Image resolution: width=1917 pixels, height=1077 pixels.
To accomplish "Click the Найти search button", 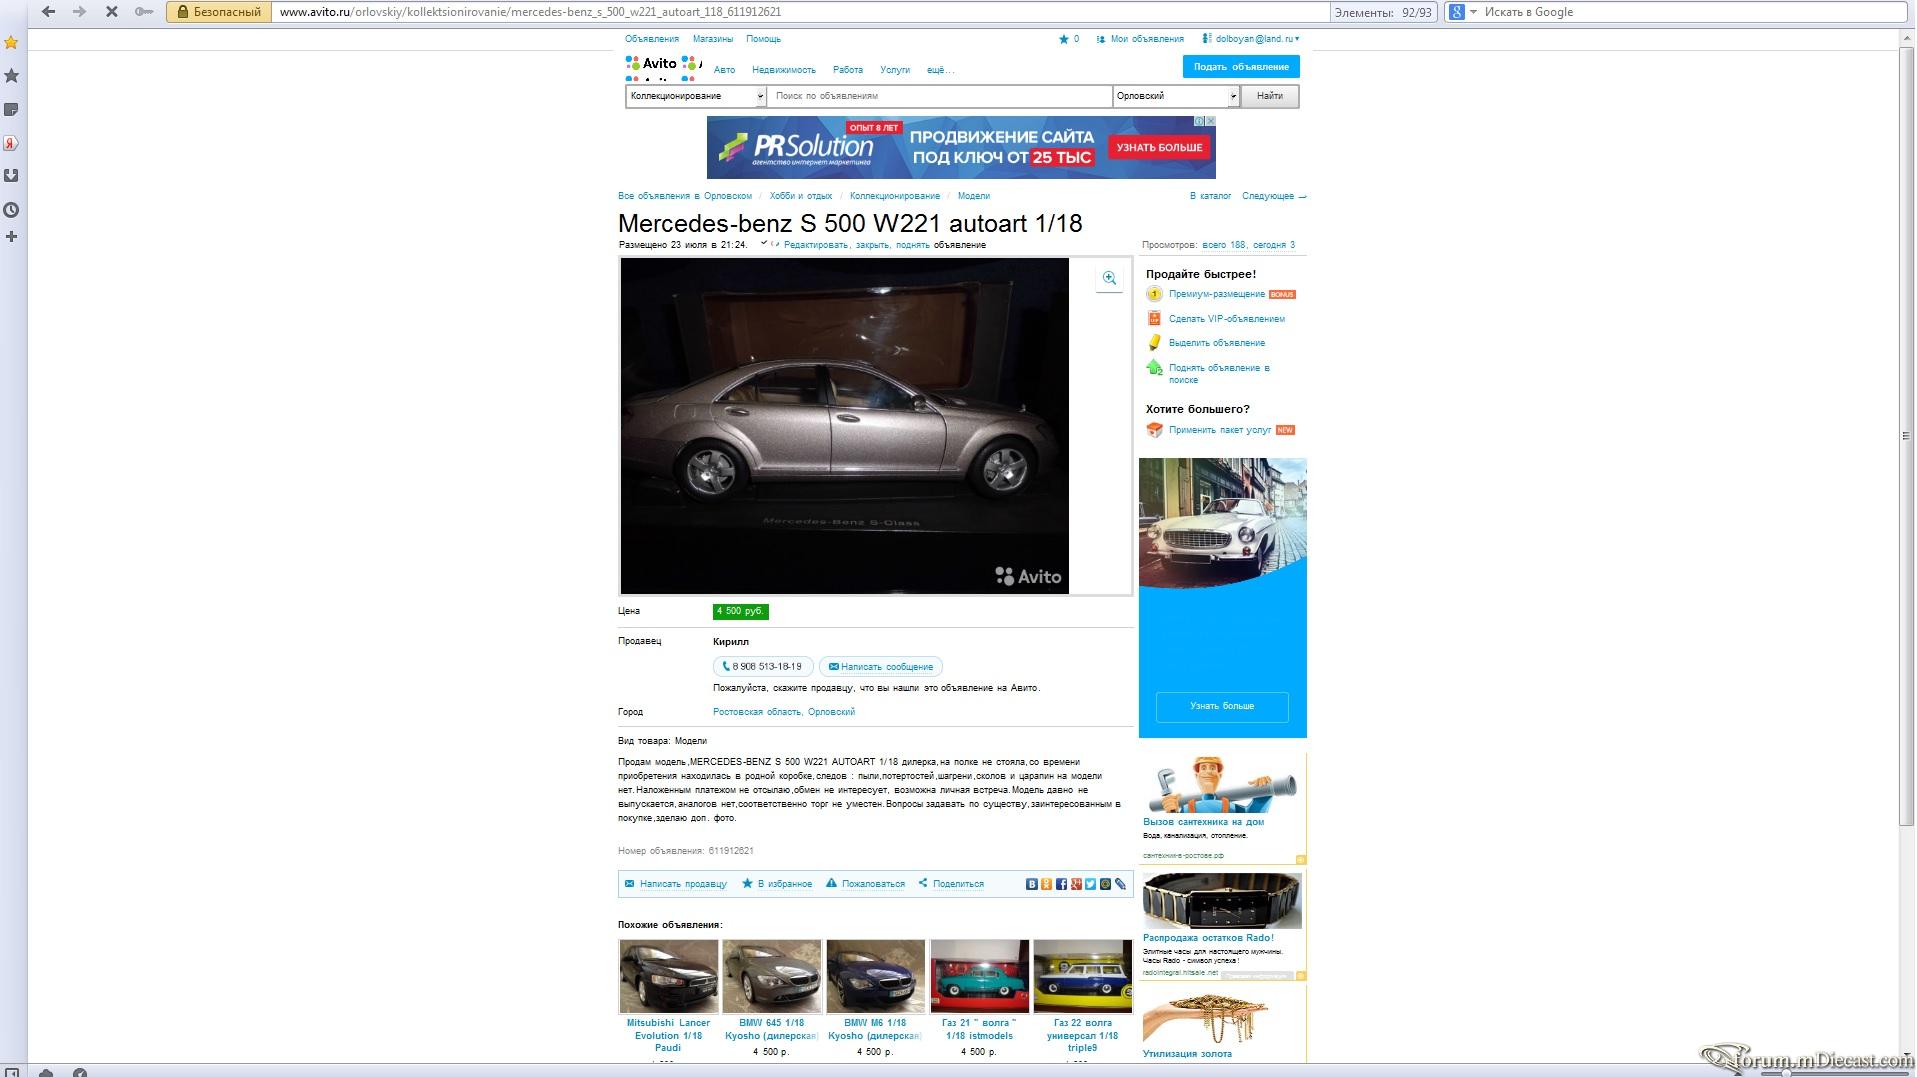I will [1270, 96].
